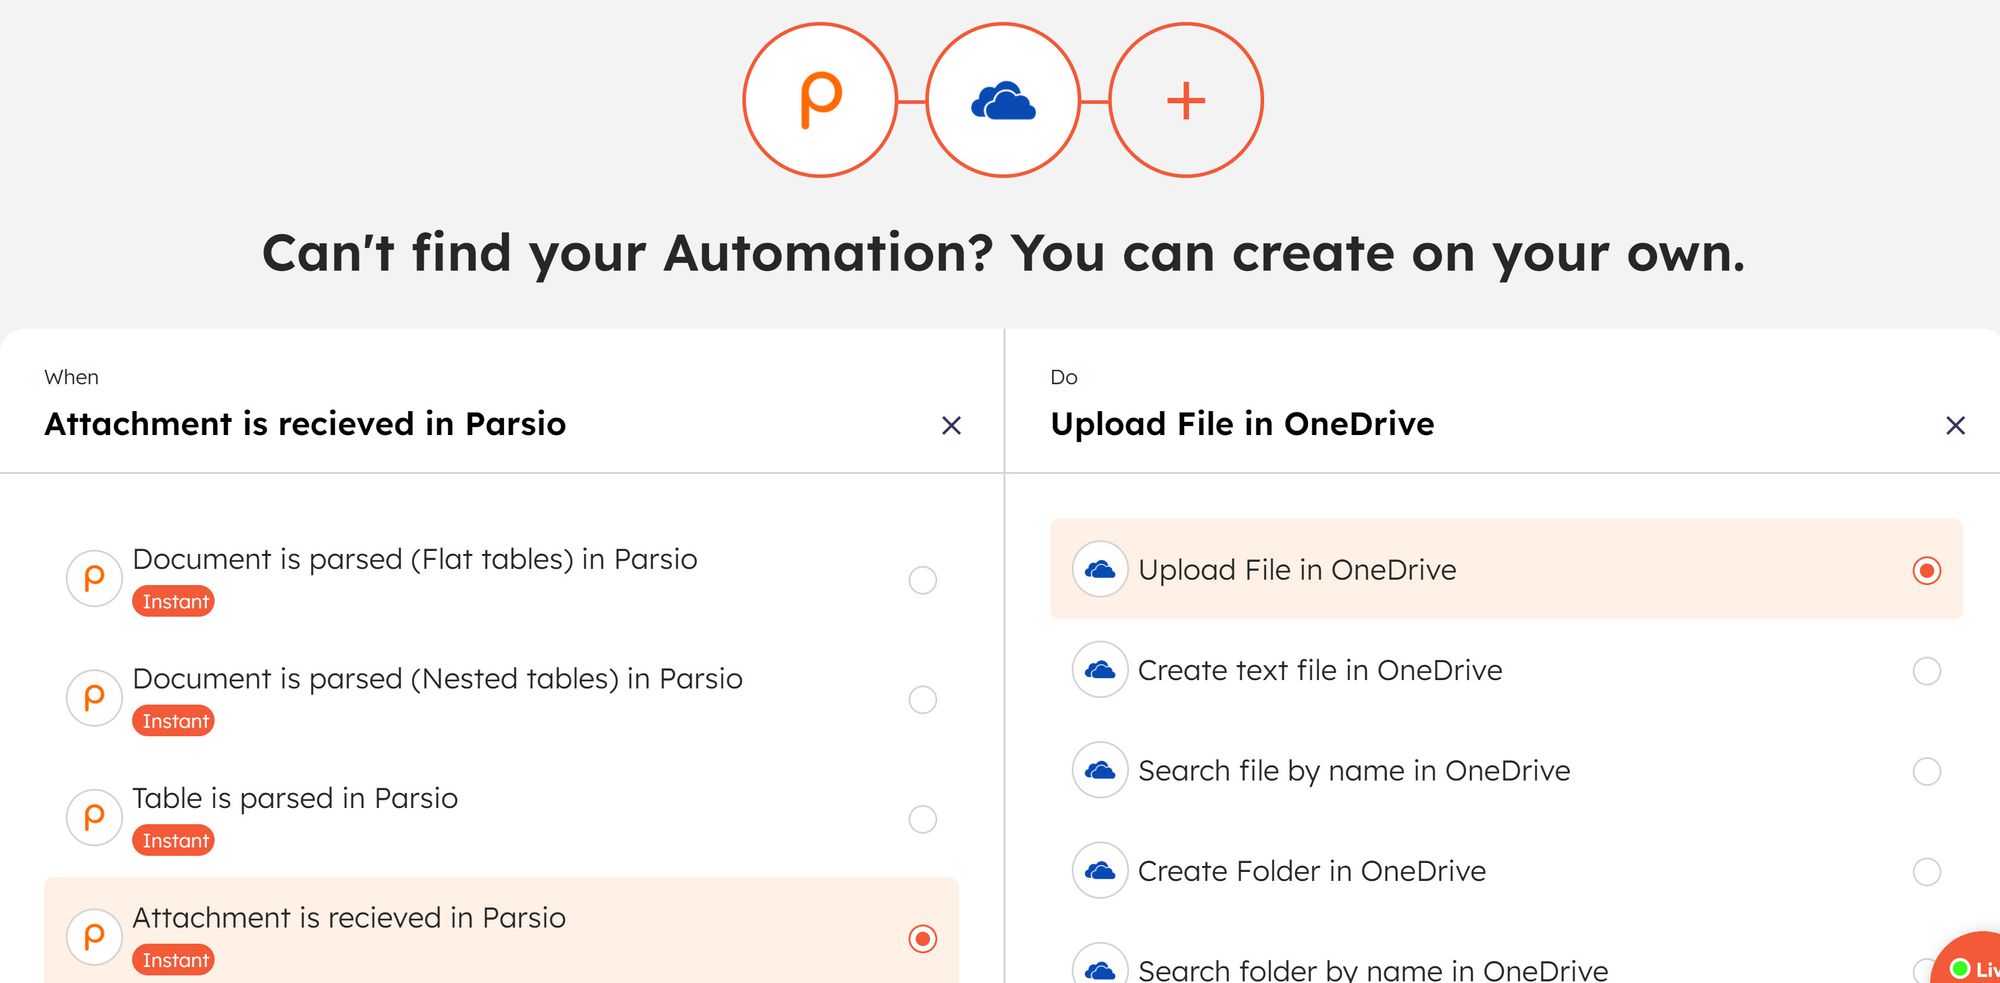Click the large Parsio logo circle
The image size is (2000, 983).
(820, 100)
